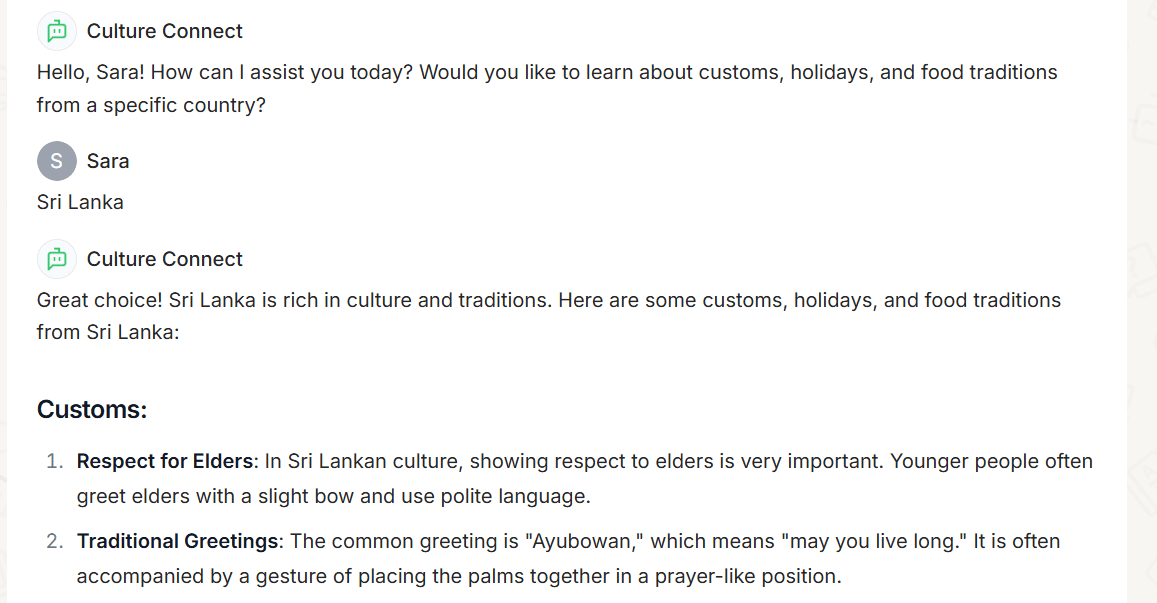The image size is (1157, 603).
Task: Select the Culture Connect name above "Great choice!"
Action: coord(165,259)
